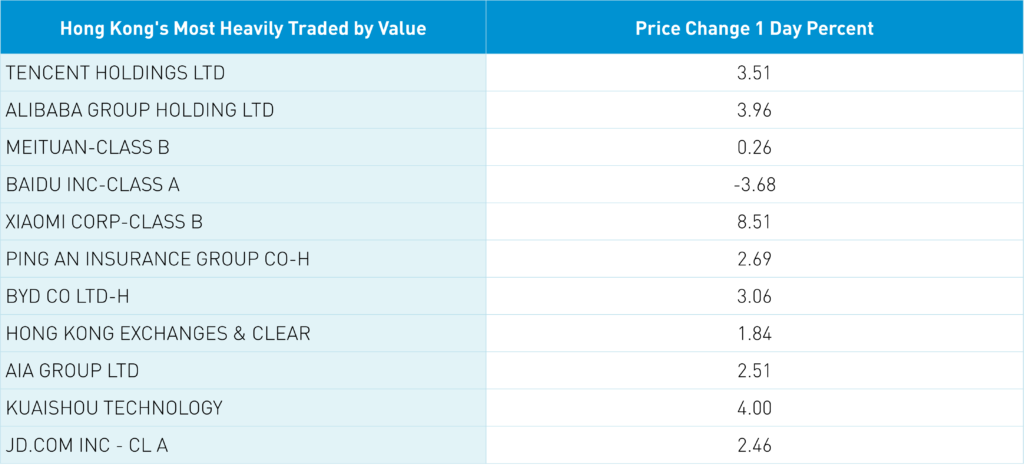Select the ALIBABA GROUP HOLDING LTD cell

(140, 110)
